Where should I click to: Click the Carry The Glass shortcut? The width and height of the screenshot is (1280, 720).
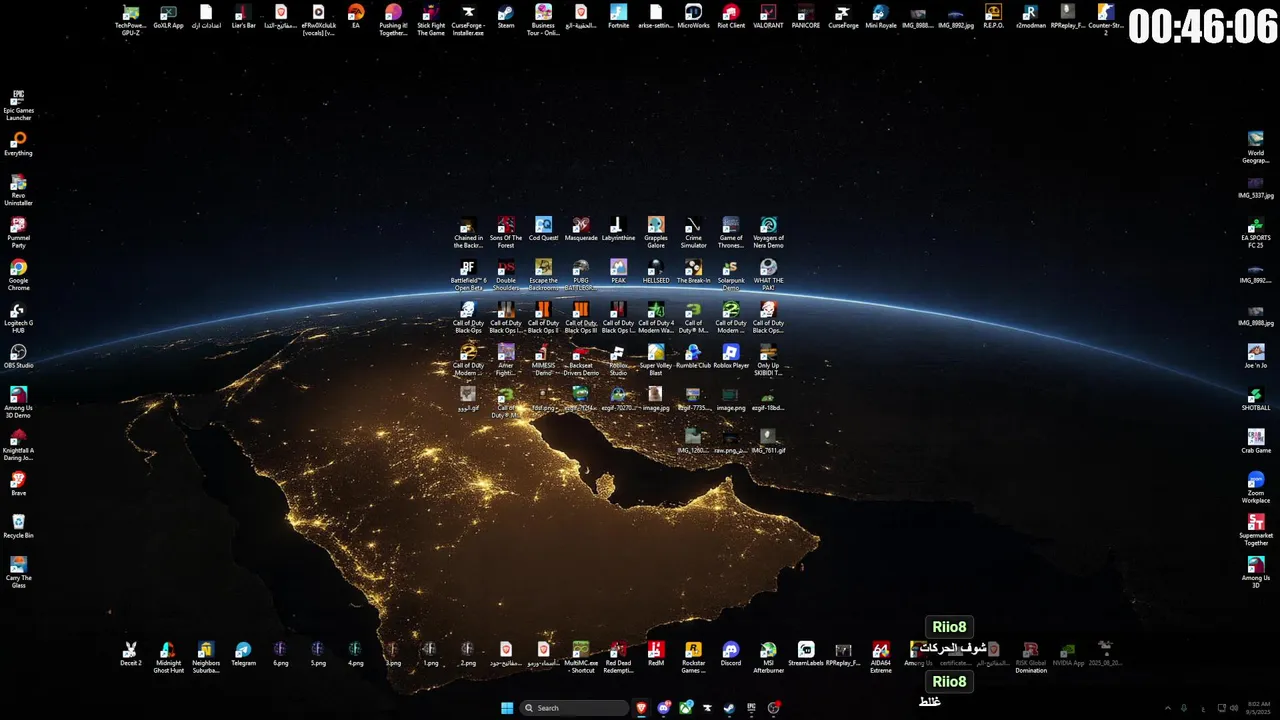(x=18, y=572)
